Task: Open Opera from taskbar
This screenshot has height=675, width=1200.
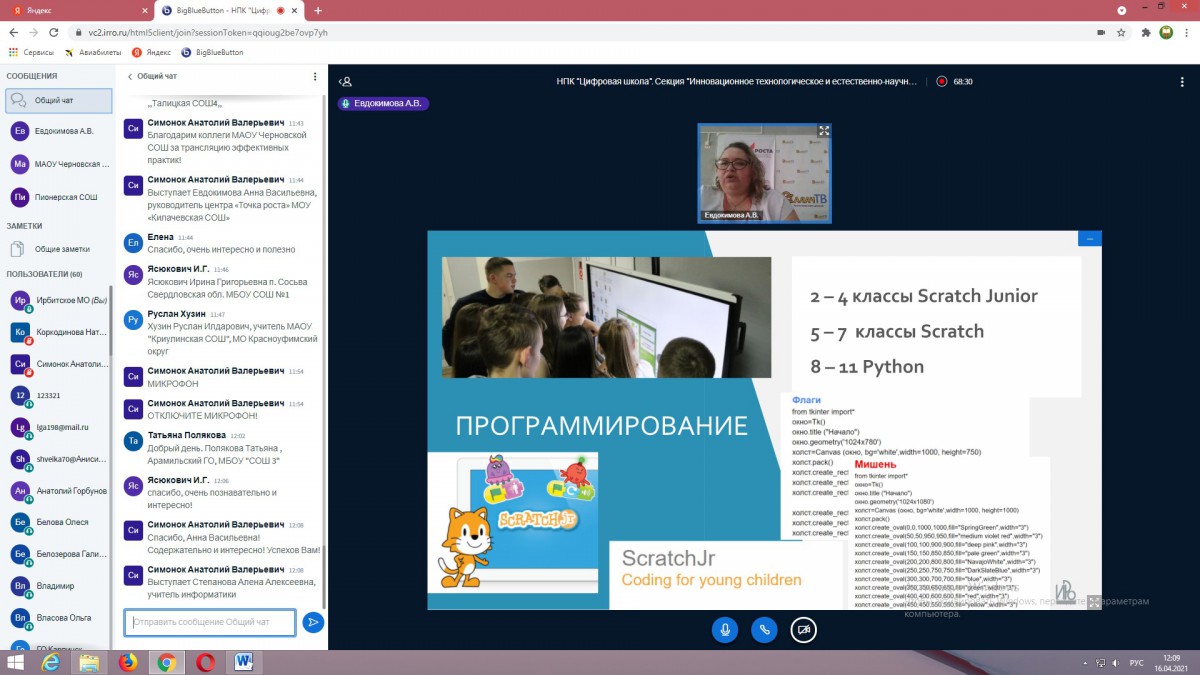Action: point(206,662)
